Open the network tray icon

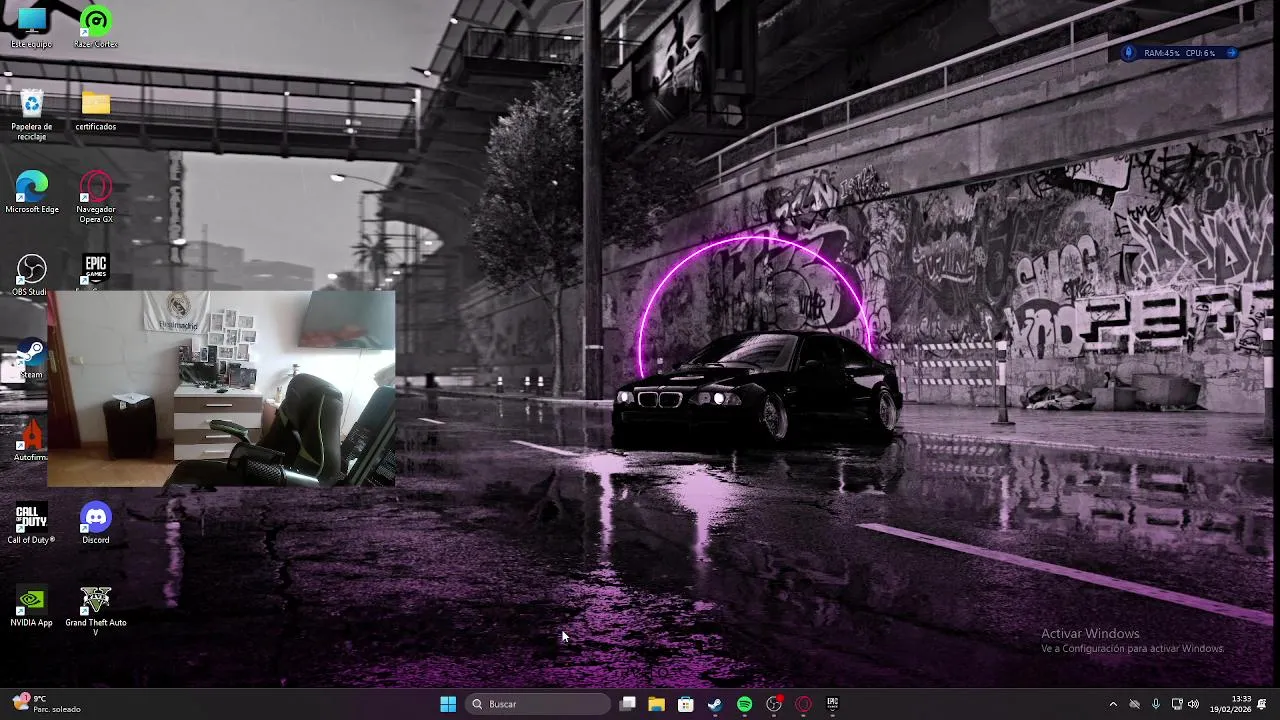[x=1177, y=704]
